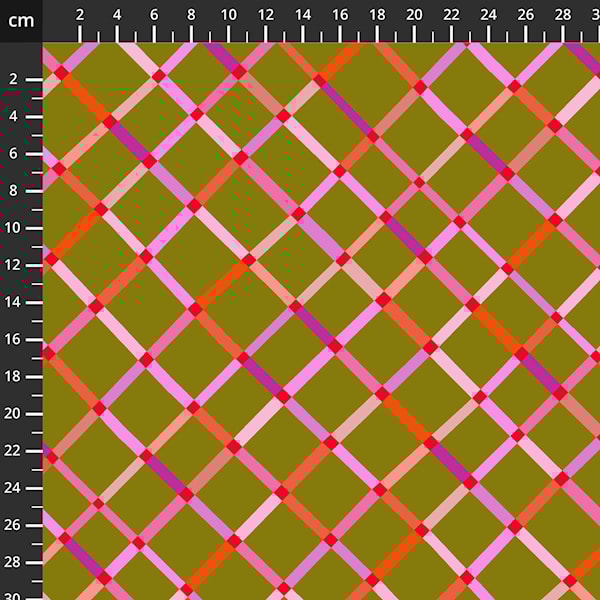Click the 14 mark on the top ruler
Screen dimensions: 600x600
[x=303, y=16]
